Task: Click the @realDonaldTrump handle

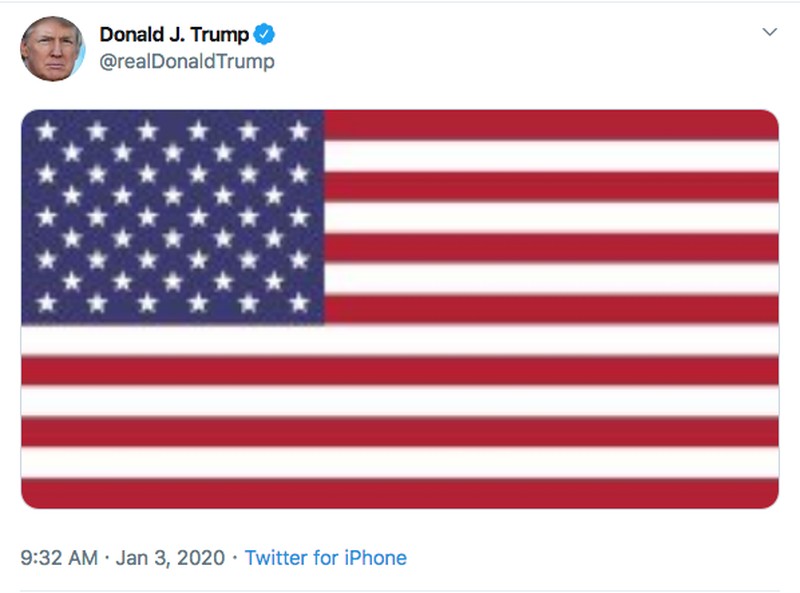Action: [186, 62]
